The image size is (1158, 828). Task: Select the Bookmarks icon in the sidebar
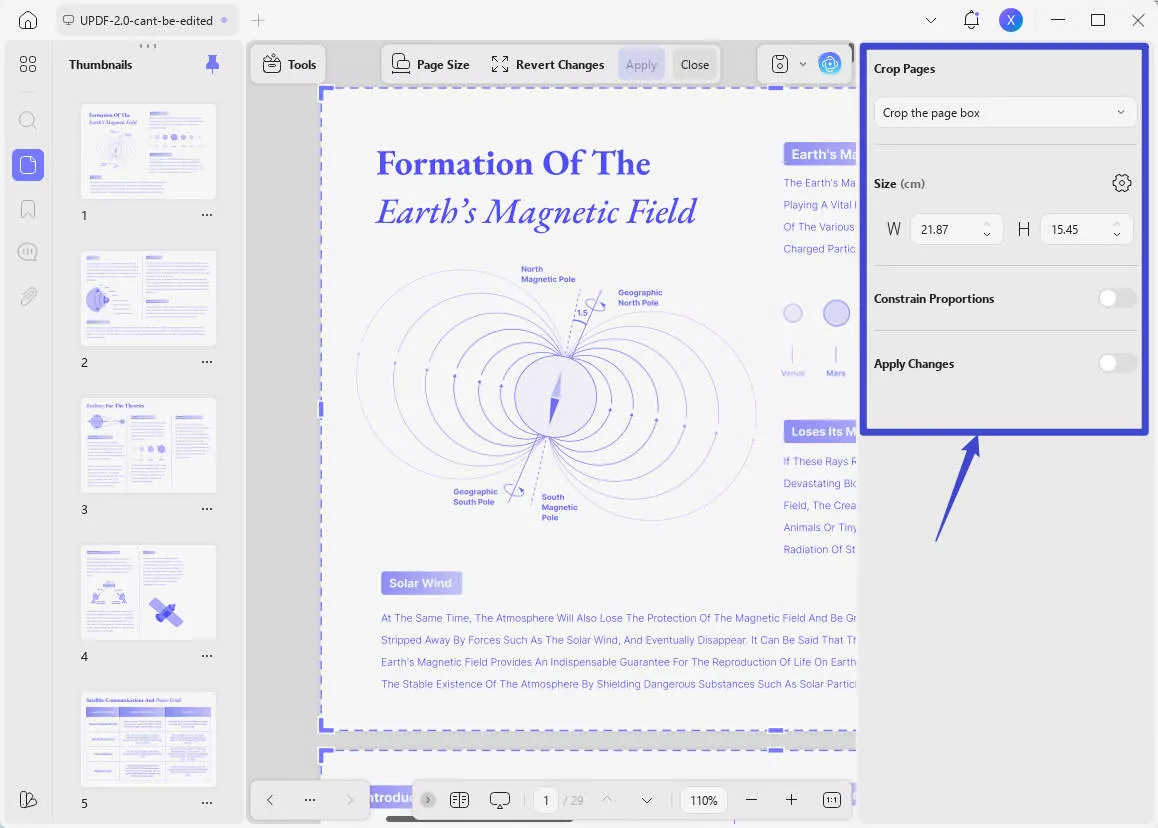(27, 208)
